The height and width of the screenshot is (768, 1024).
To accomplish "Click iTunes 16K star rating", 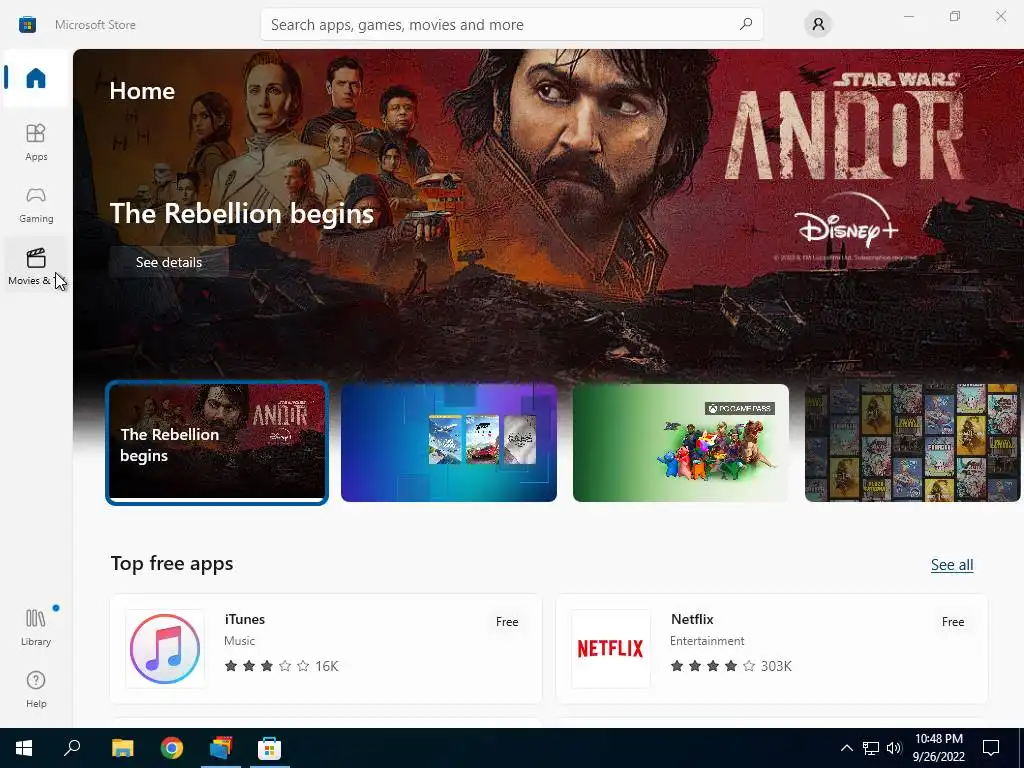I will (281, 666).
